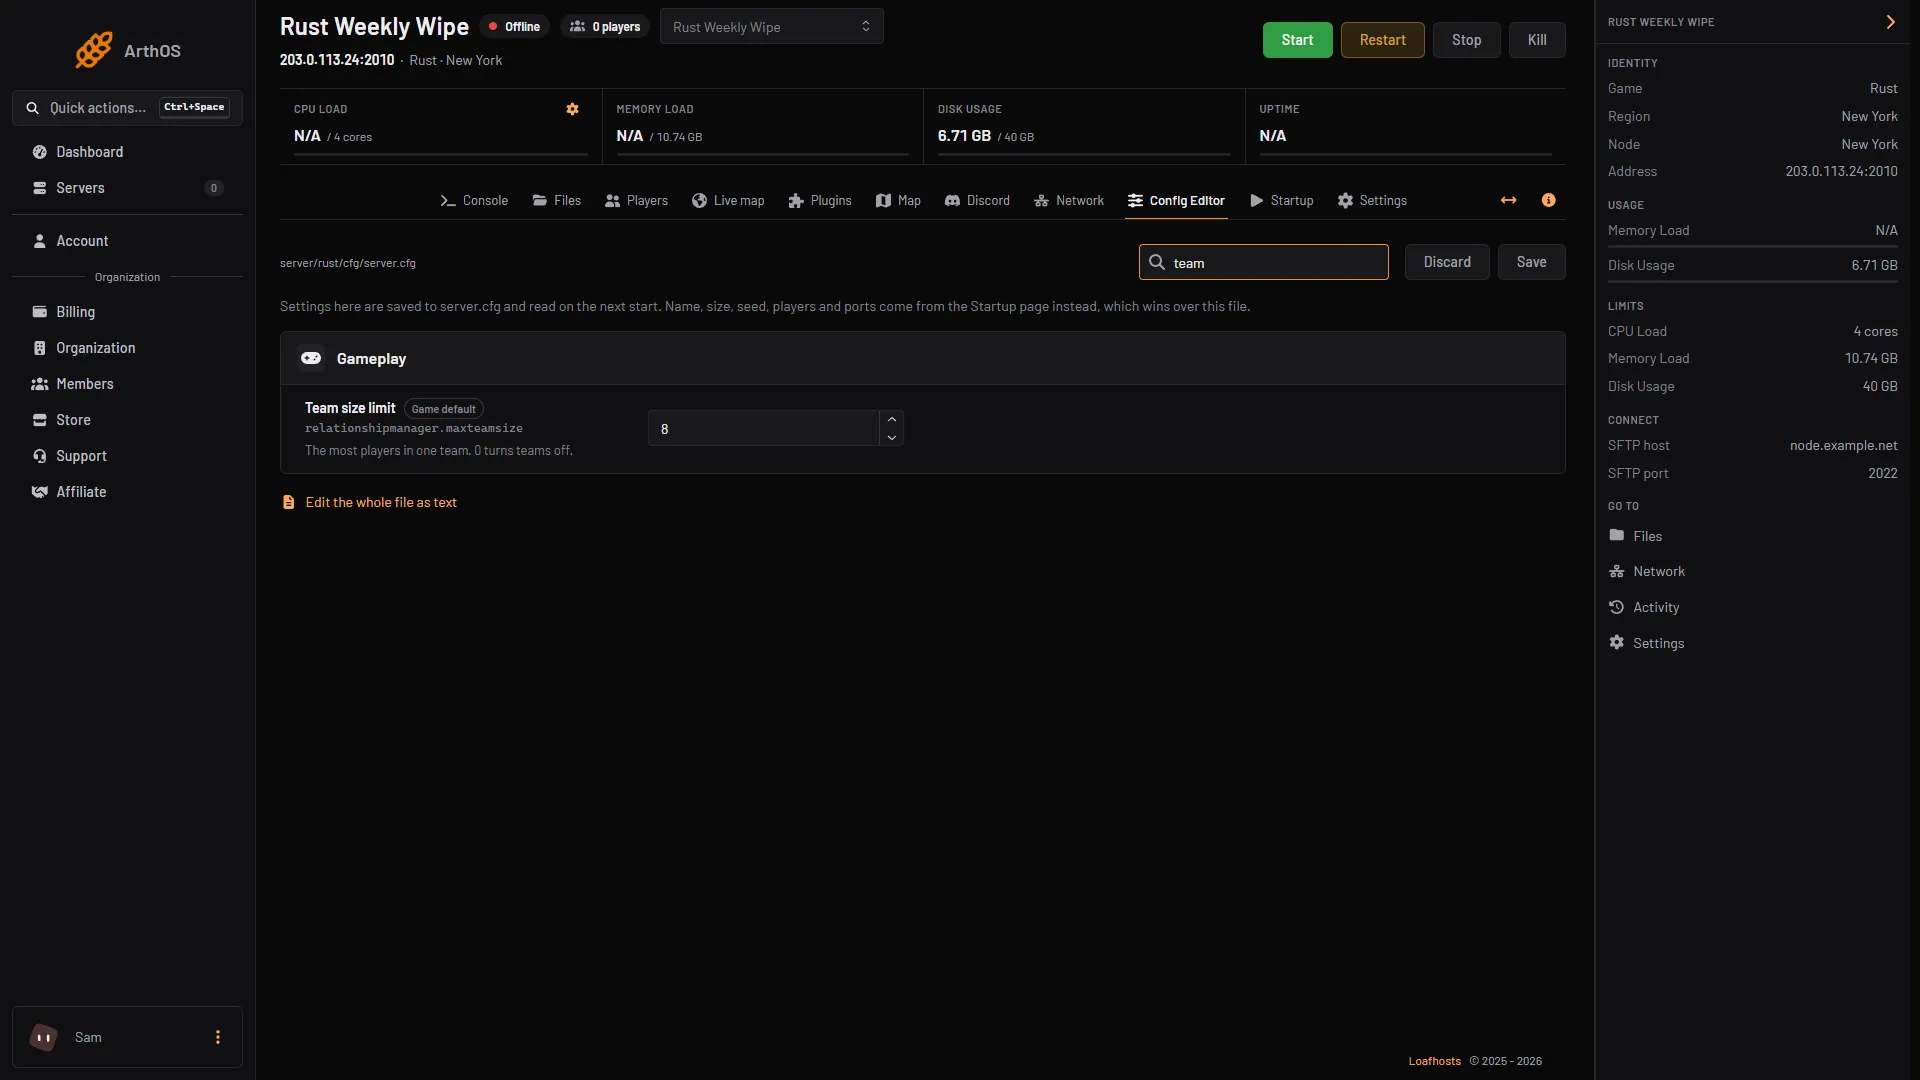
Task: Click the ArthOS wheat logo icon
Action: point(94,50)
